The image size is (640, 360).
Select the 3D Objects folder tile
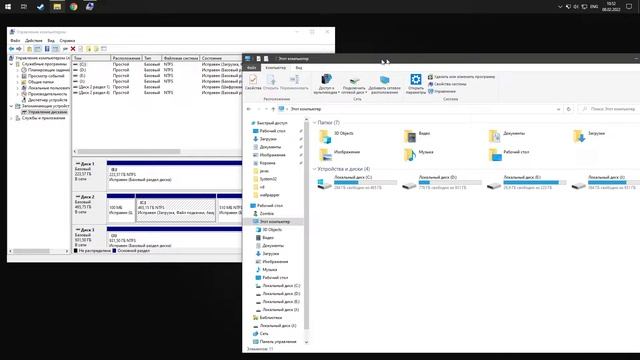point(337,136)
